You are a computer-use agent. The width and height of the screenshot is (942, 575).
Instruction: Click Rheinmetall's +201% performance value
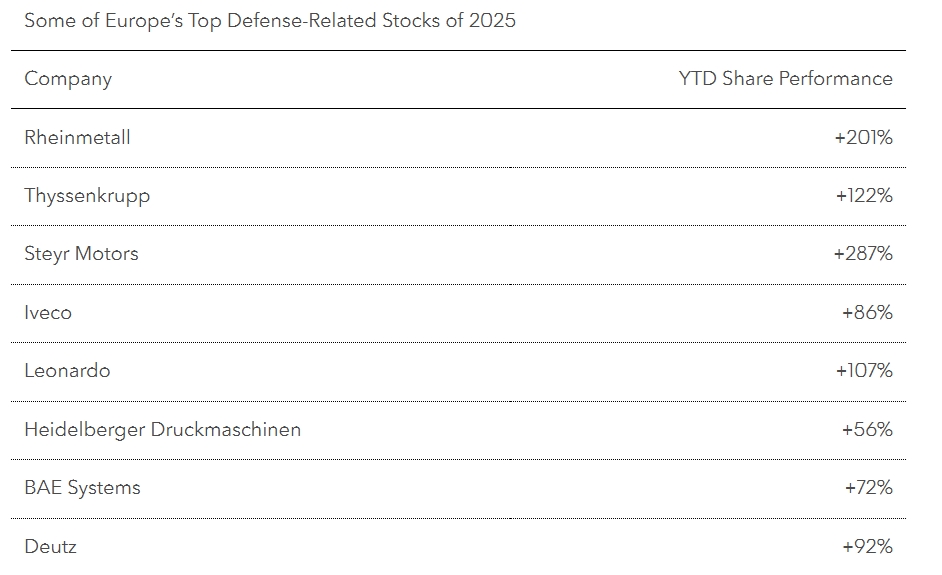(863, 137)
